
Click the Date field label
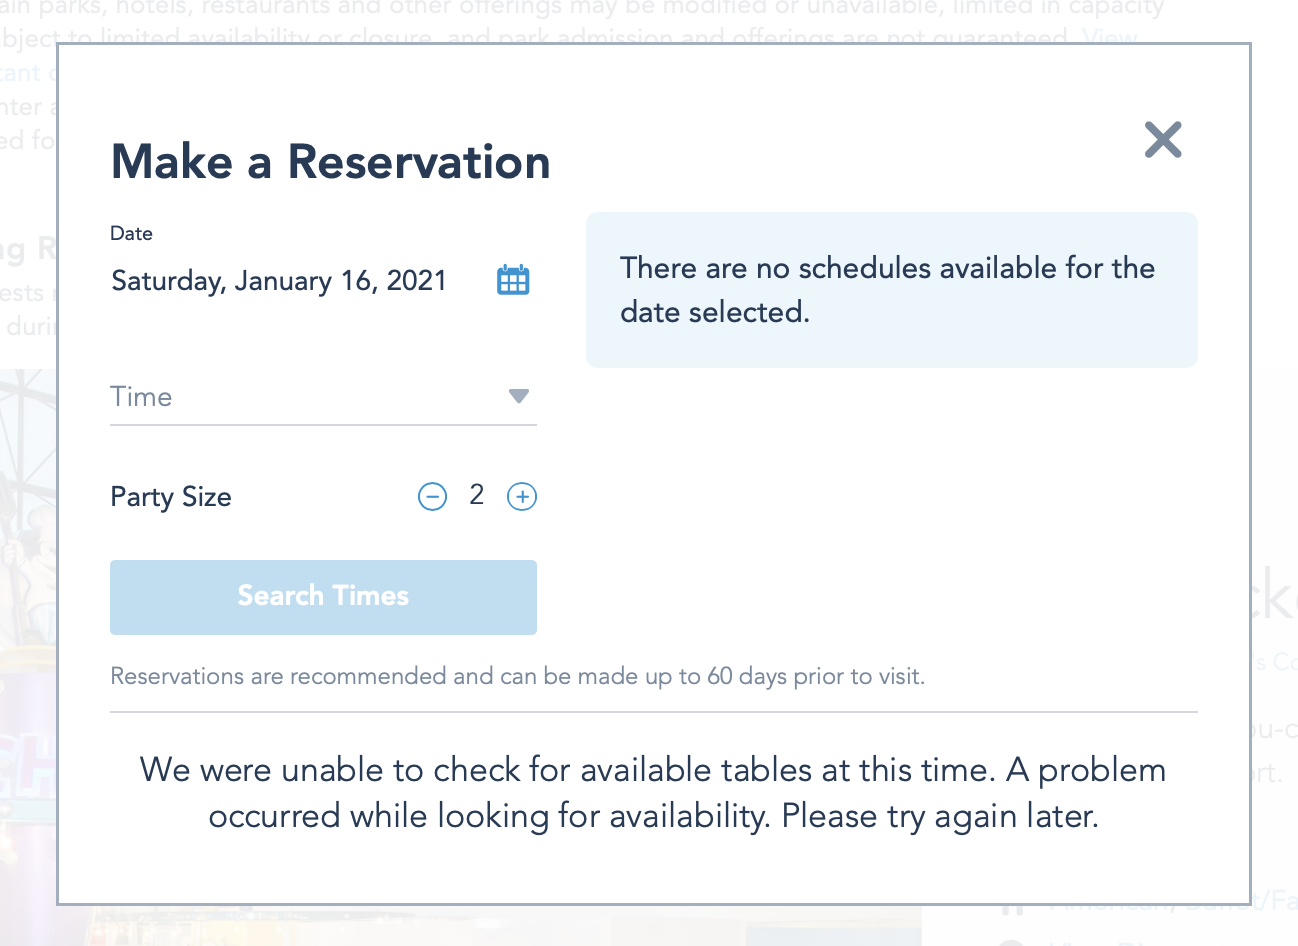pos(131,233)
